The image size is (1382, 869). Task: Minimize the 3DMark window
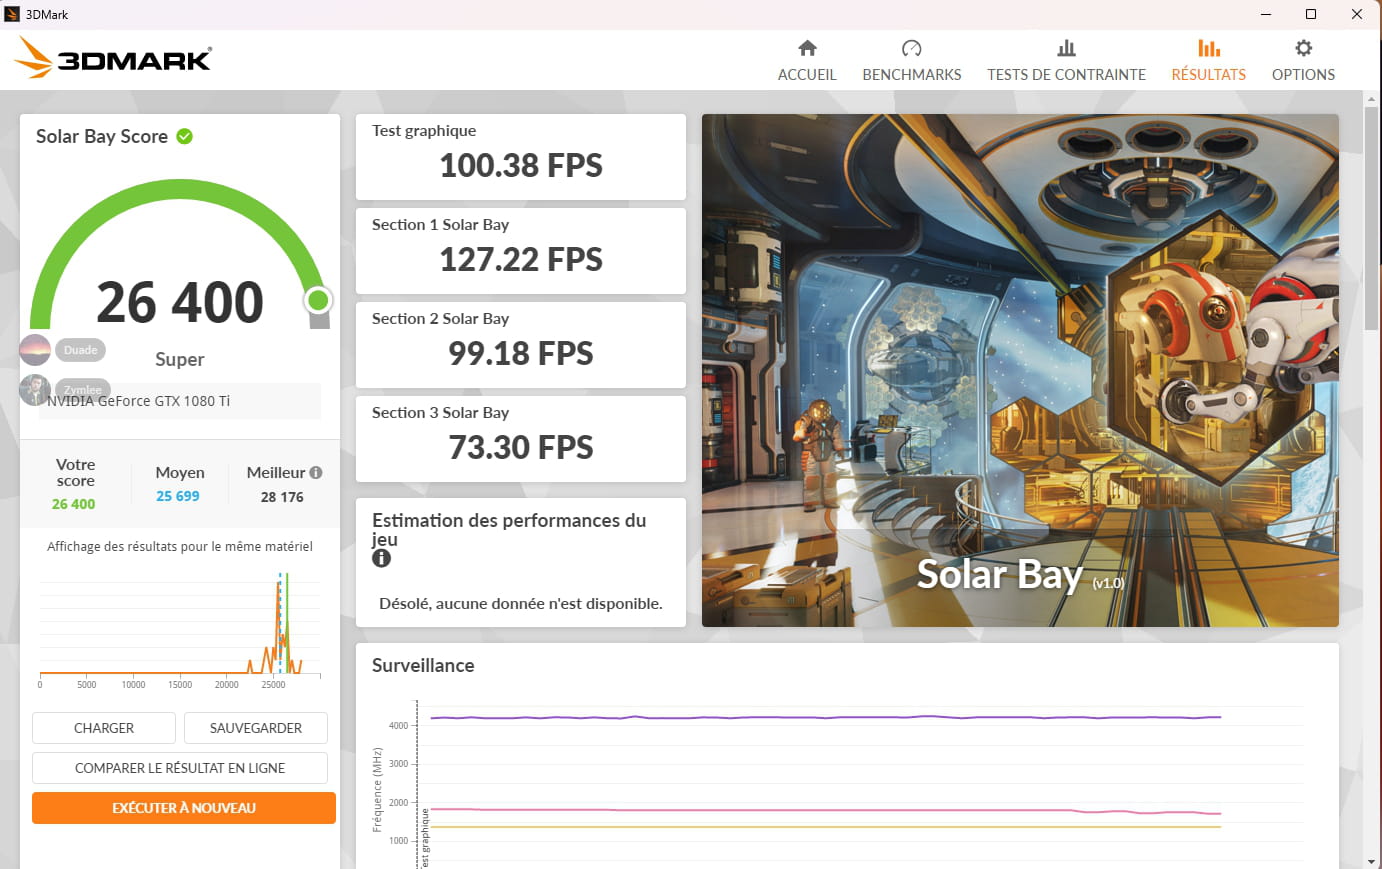(x=1266, y=14)
